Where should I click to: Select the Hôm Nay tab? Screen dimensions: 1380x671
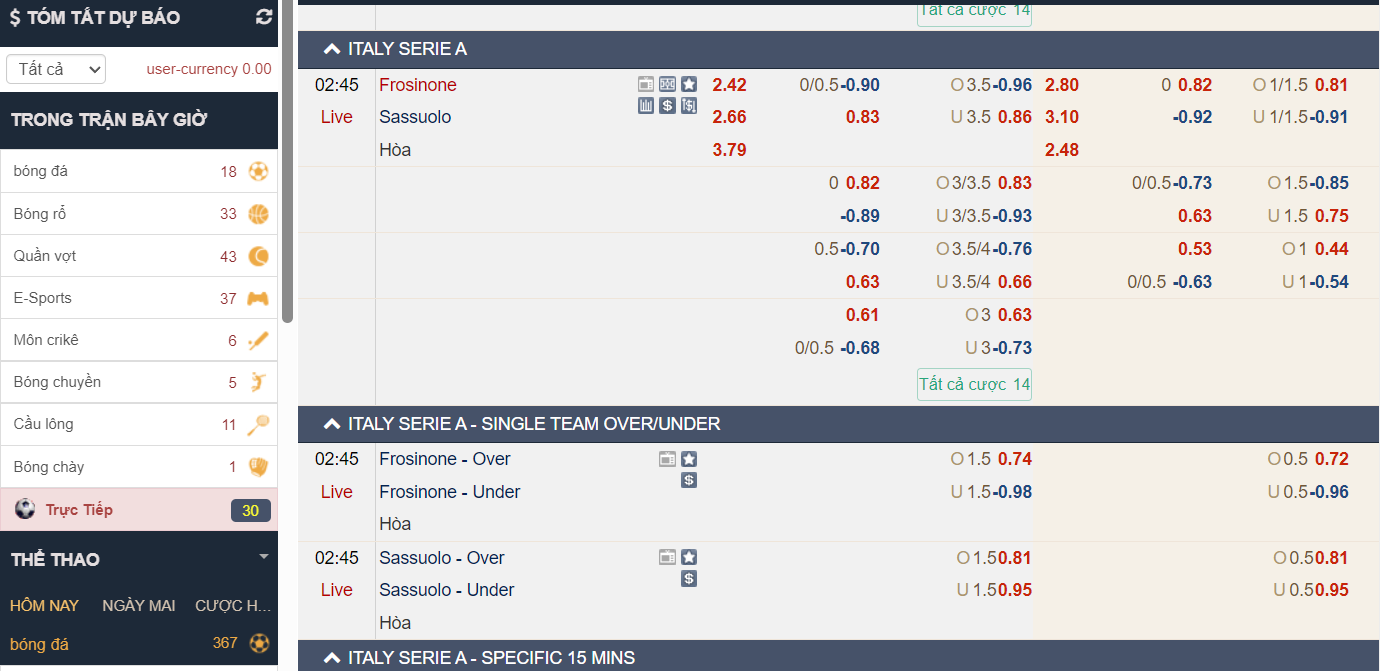[x=44, y=605]
